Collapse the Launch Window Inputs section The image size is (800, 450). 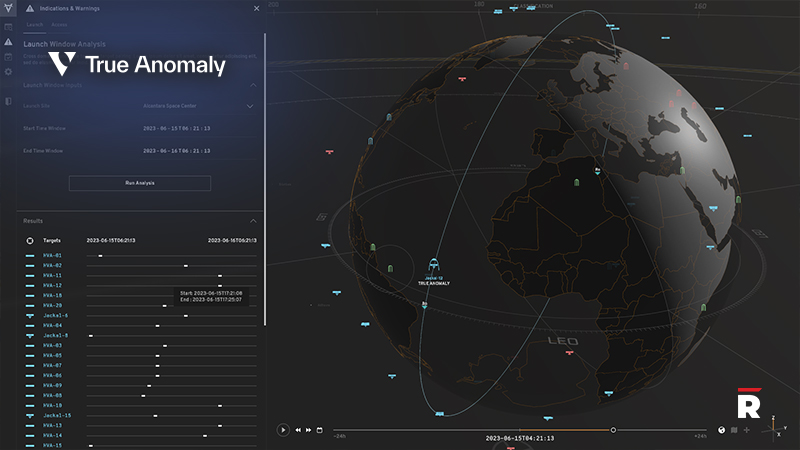253,85
